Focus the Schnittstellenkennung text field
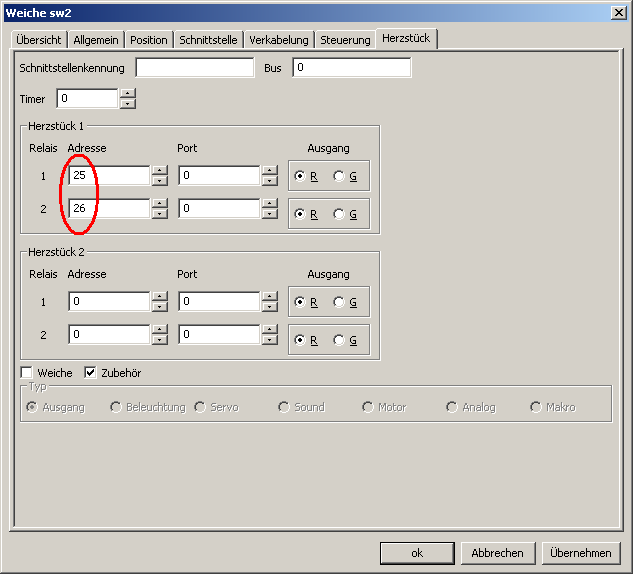This screenshot has height=574, width=633. (195, 68)
